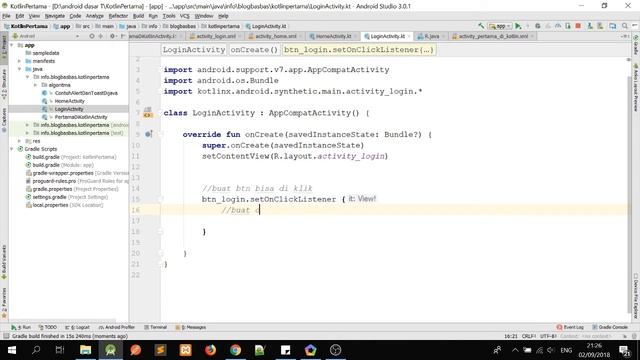Open the Project tool window side tab

click(x=4, y=47)
